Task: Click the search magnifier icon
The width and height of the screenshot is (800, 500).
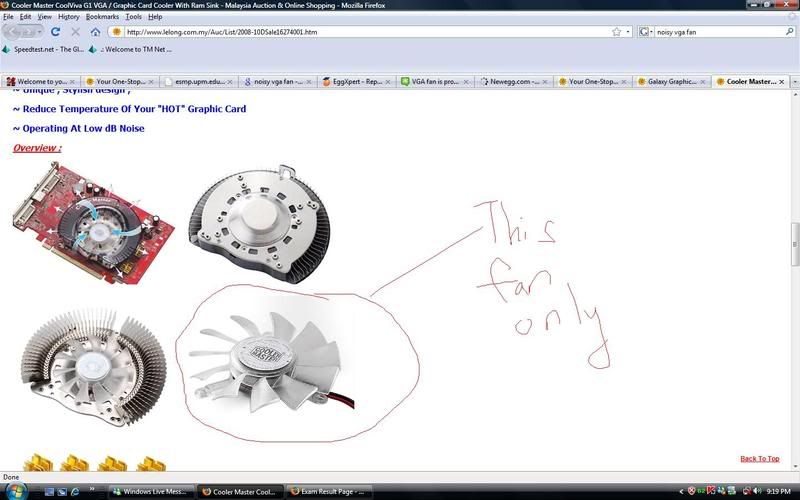Action: [x=790, y=32]
